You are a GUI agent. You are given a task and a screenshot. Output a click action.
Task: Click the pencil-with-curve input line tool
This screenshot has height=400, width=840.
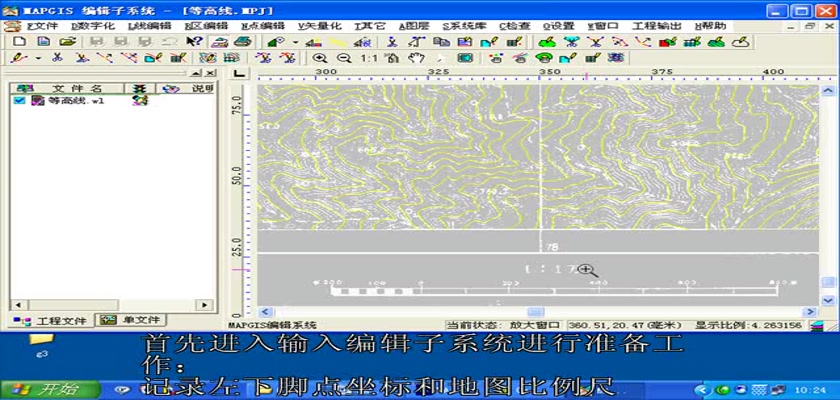19,58
